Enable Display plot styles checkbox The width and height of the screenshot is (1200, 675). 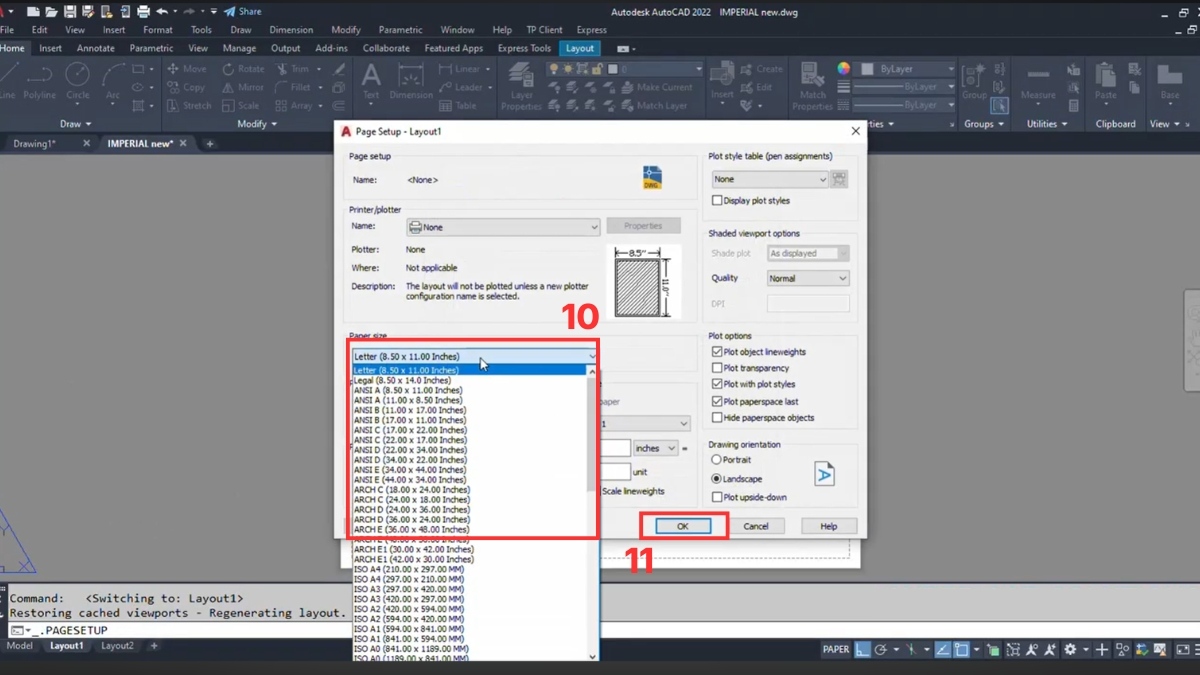tap(717, 201)
